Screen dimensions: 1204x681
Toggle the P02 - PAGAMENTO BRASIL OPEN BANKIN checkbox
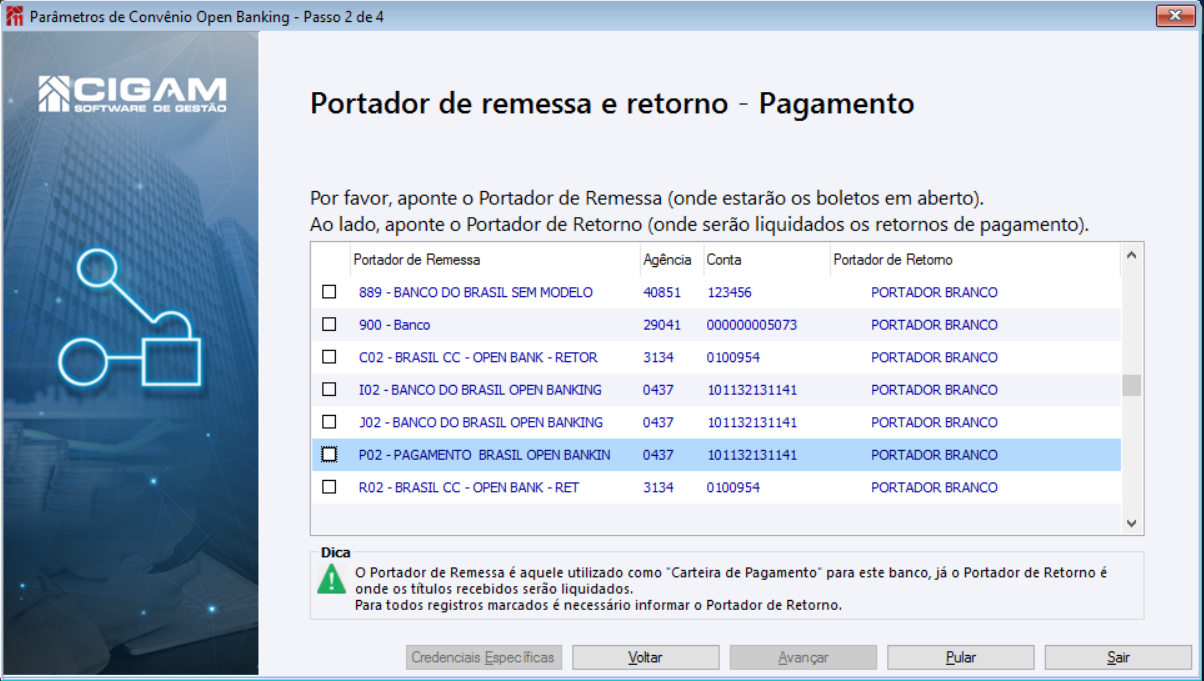[329, 455]
